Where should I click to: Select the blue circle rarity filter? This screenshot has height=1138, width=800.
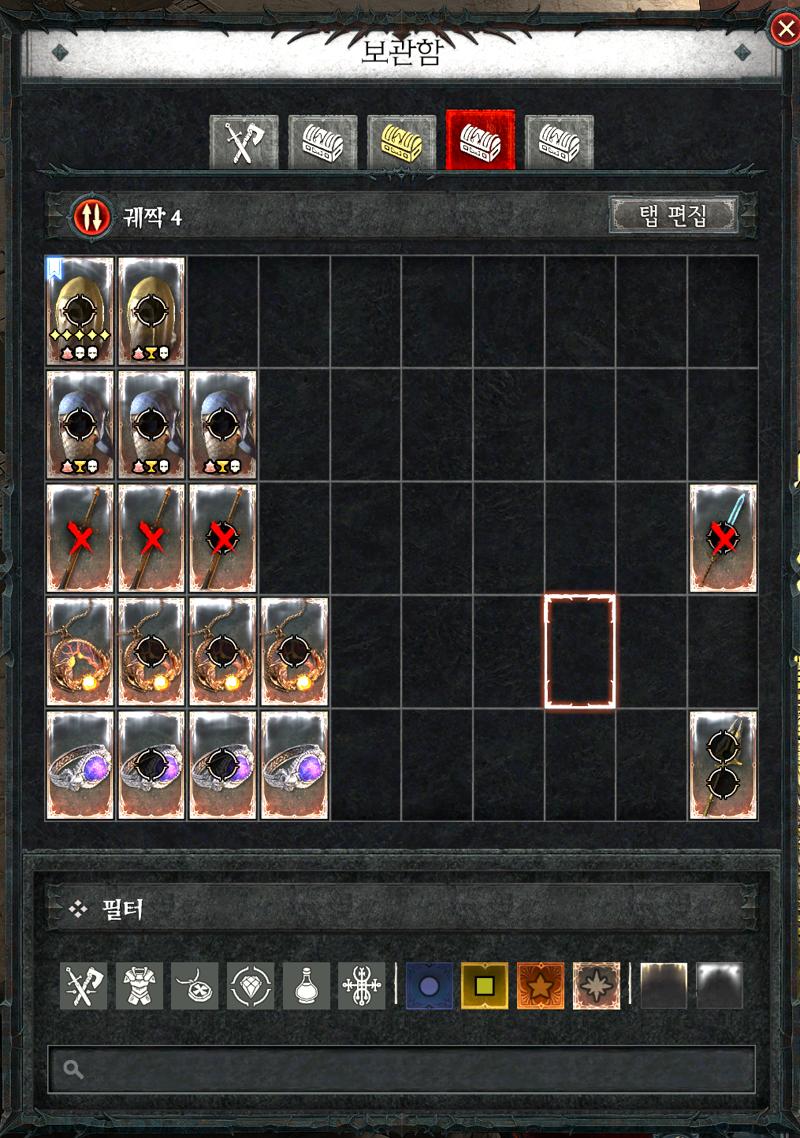pos(430,986)
